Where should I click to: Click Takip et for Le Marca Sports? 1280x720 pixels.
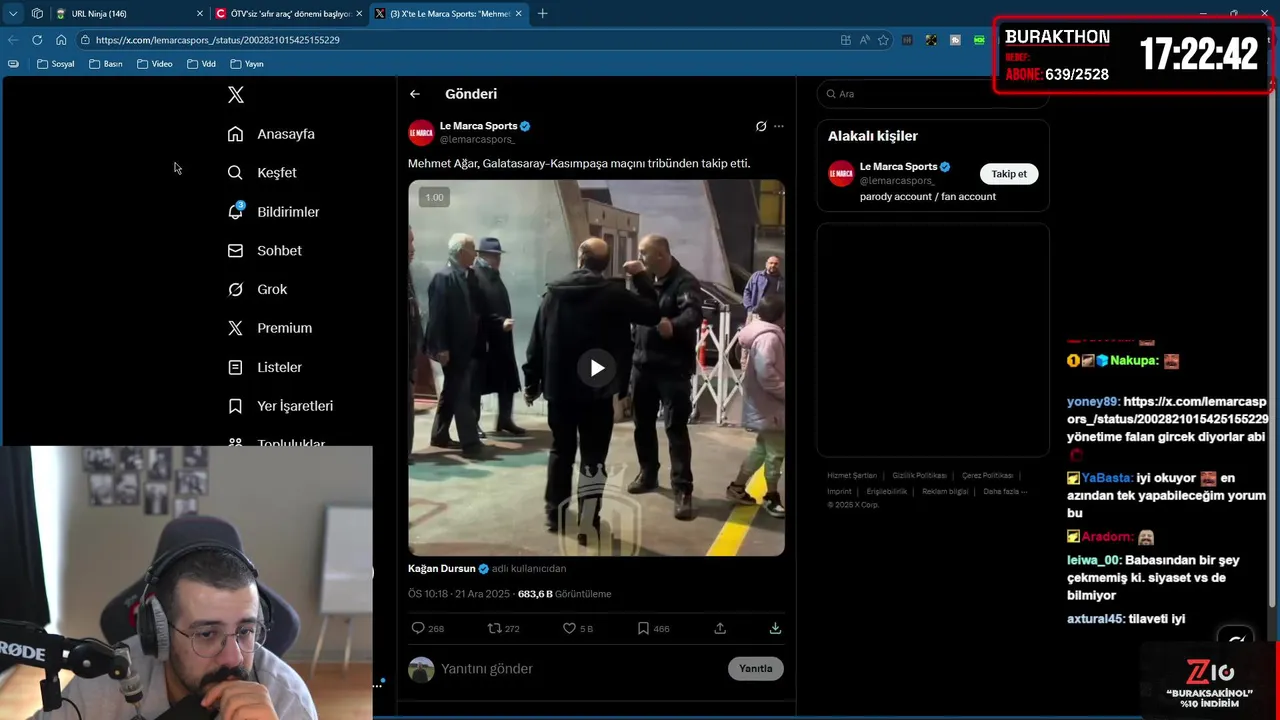[1009, 174]
